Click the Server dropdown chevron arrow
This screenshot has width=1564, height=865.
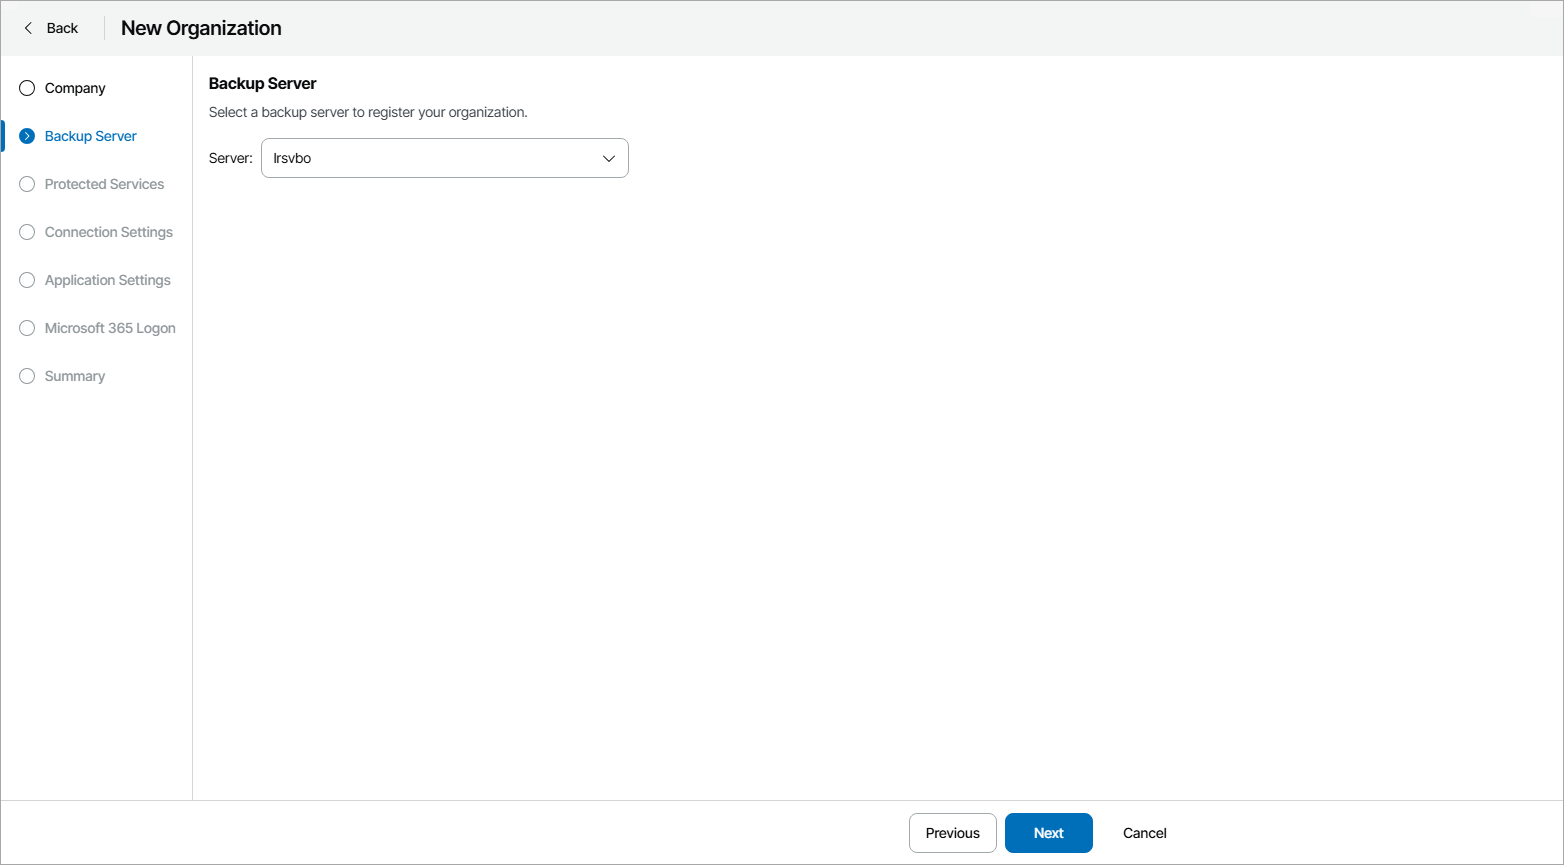(608, 158)
